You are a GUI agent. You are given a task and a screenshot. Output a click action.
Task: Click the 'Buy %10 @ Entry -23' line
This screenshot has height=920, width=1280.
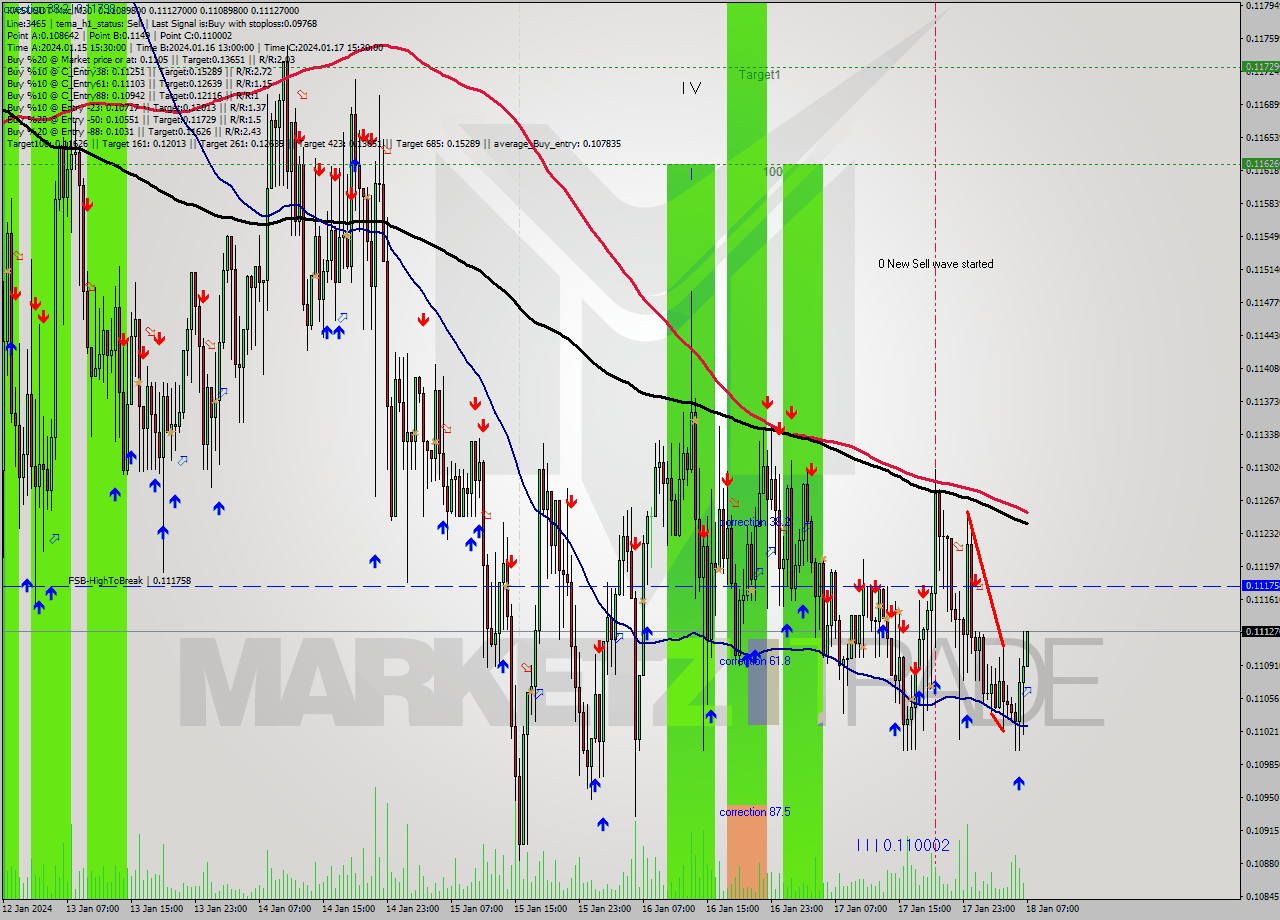pos(136,107)
